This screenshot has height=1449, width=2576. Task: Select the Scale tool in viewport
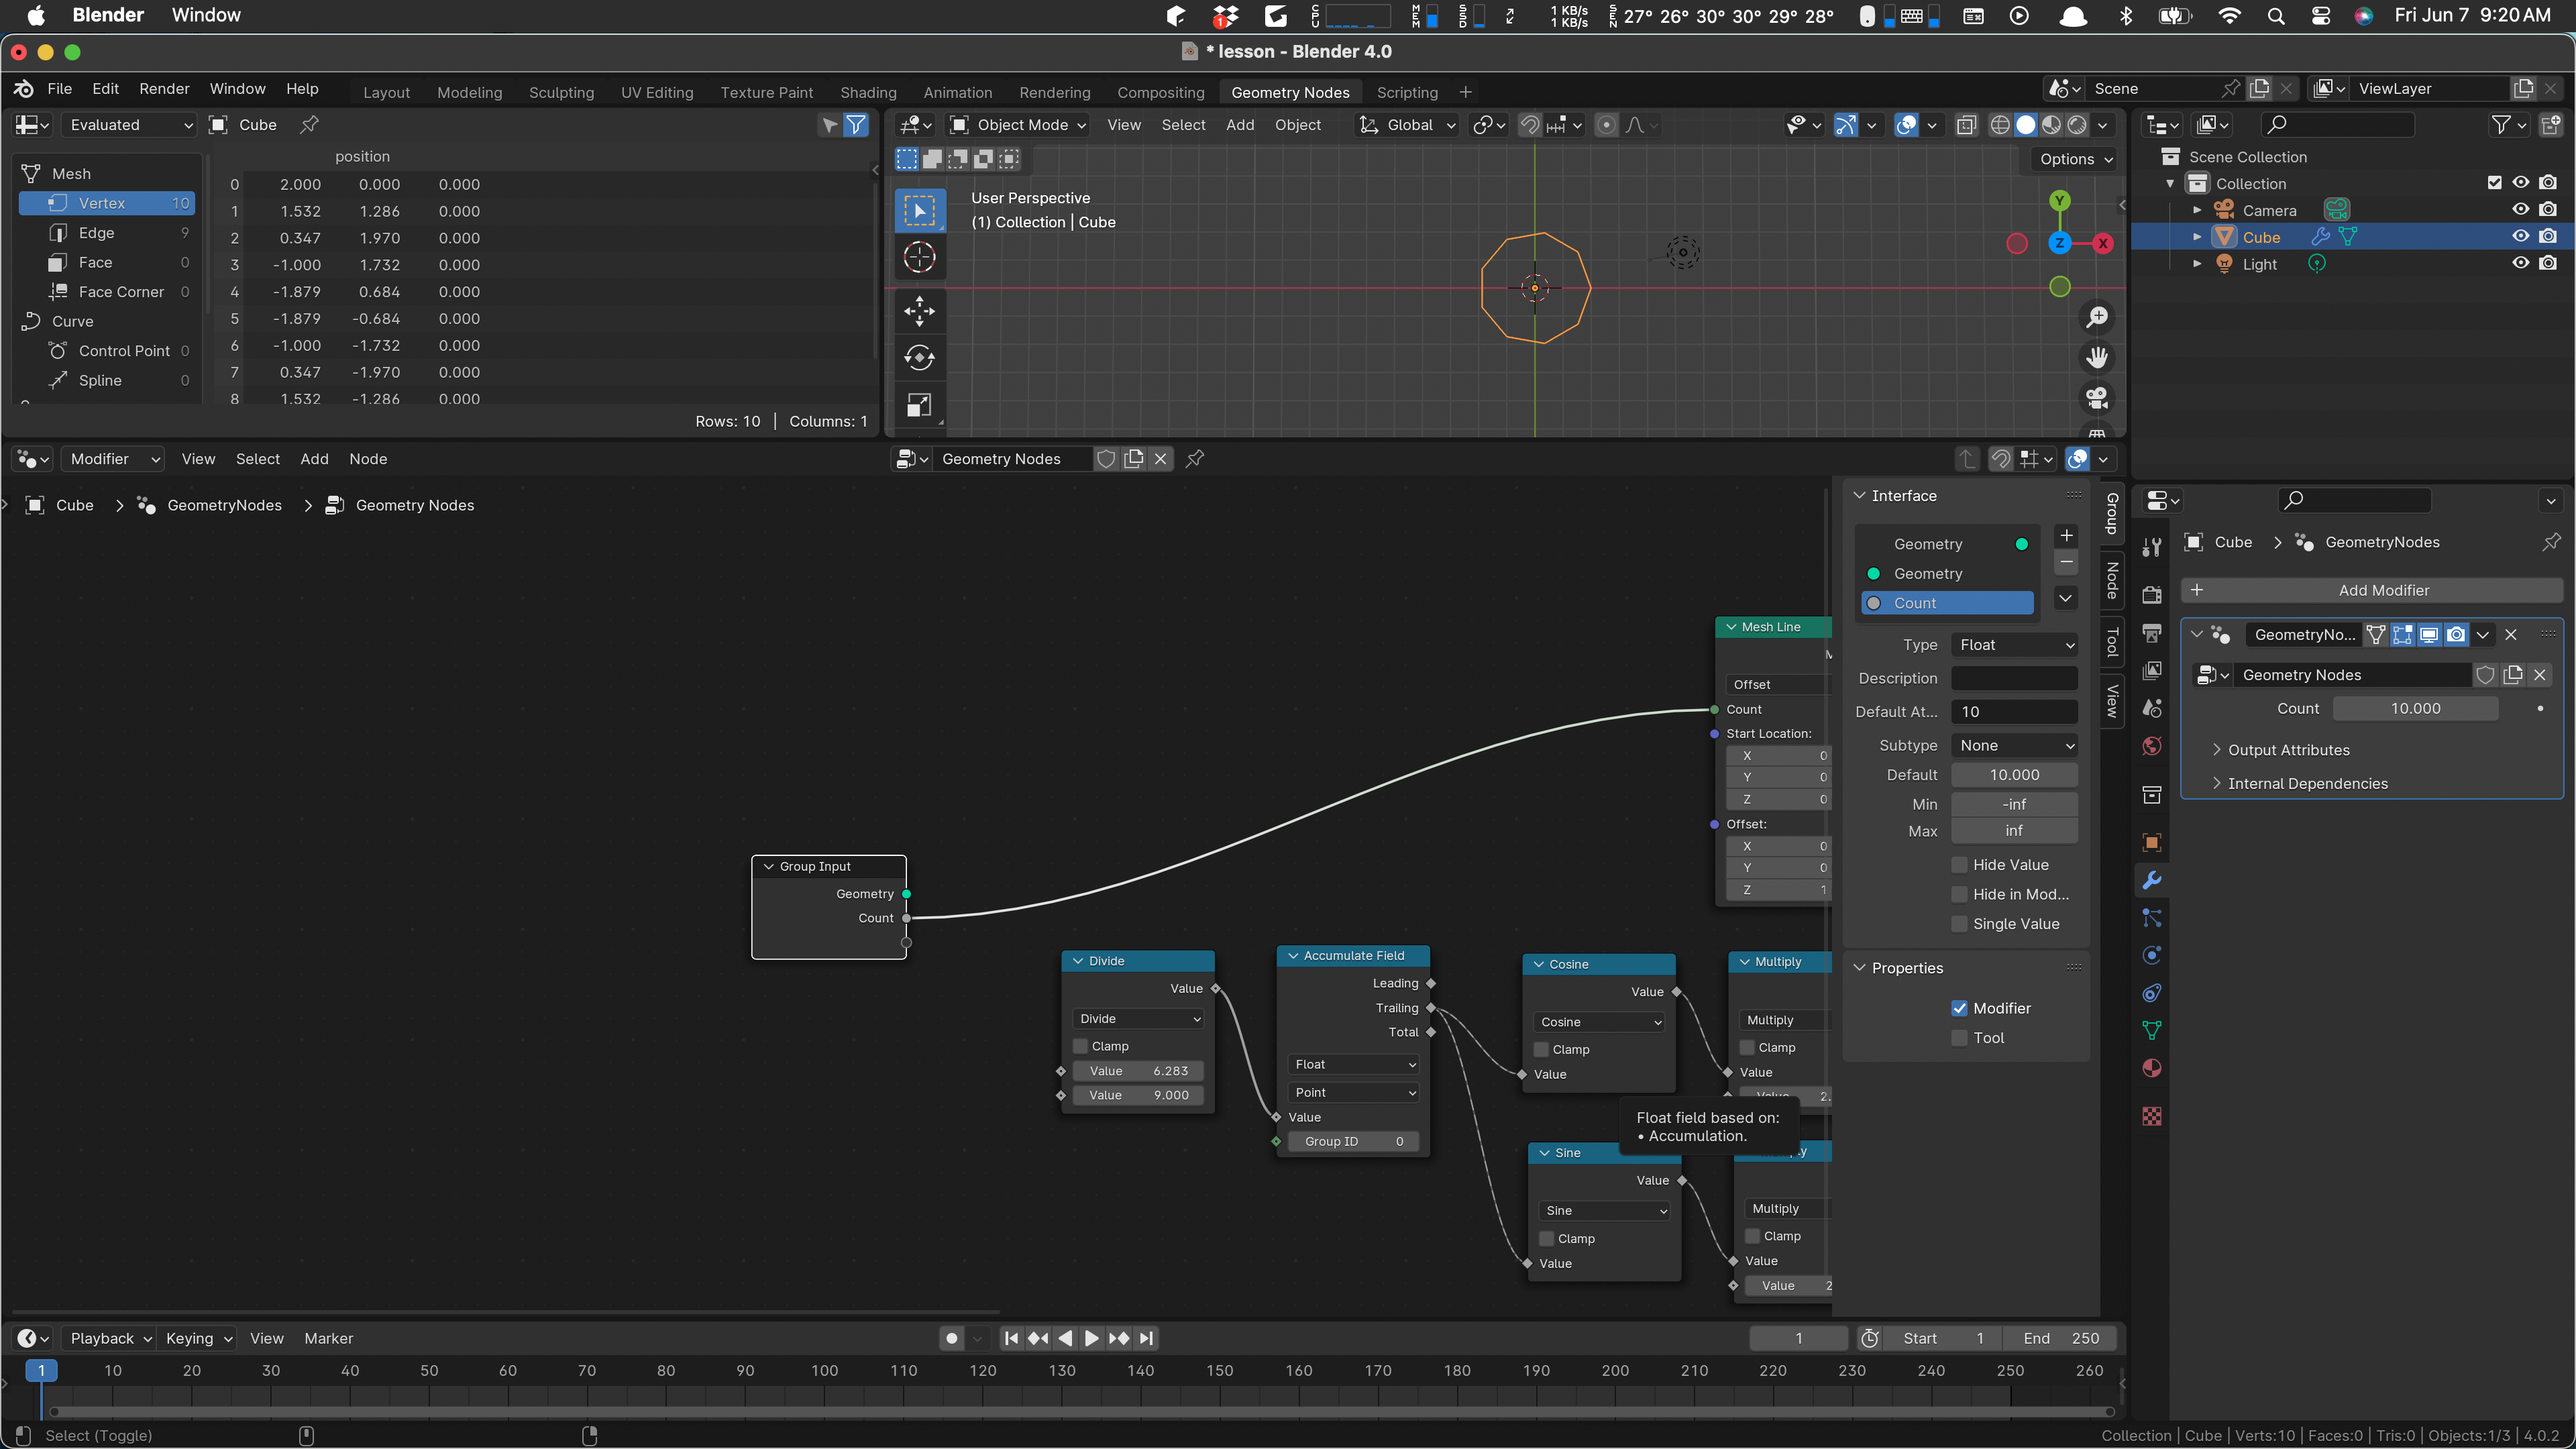[919, 405]
